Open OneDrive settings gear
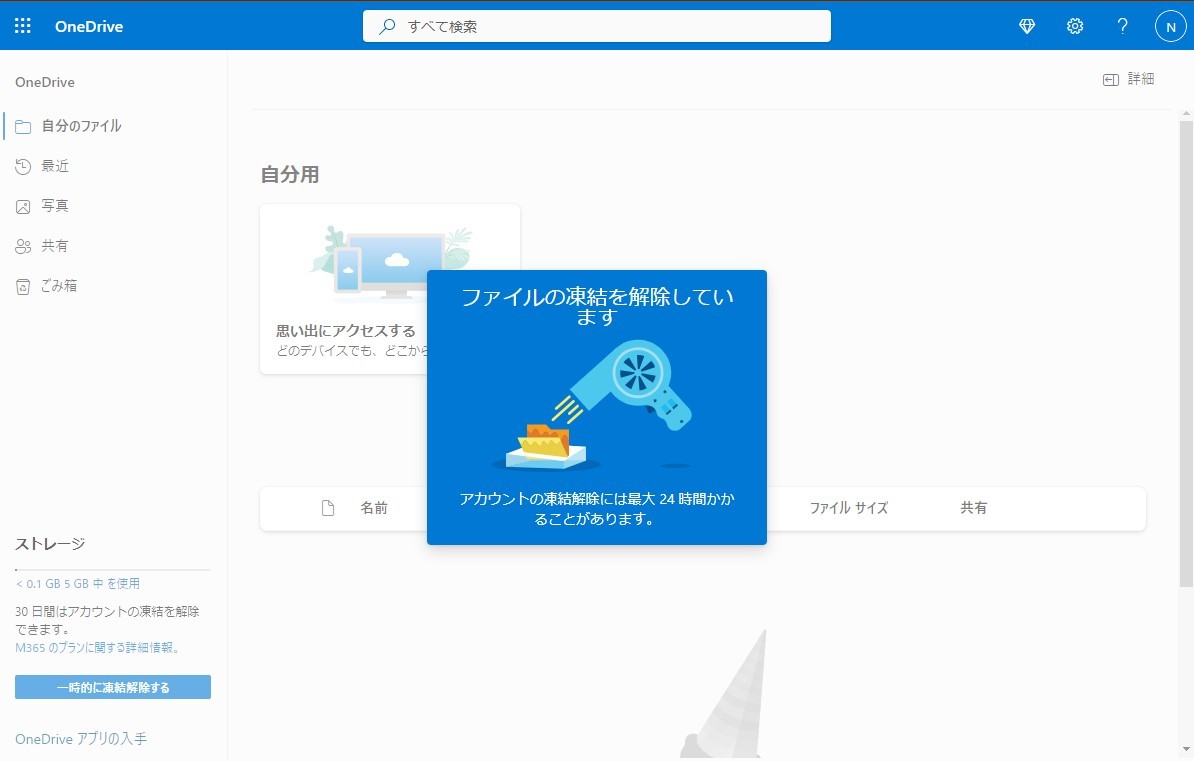This screenshot has height=761, width=1194. pos(1075,25)
